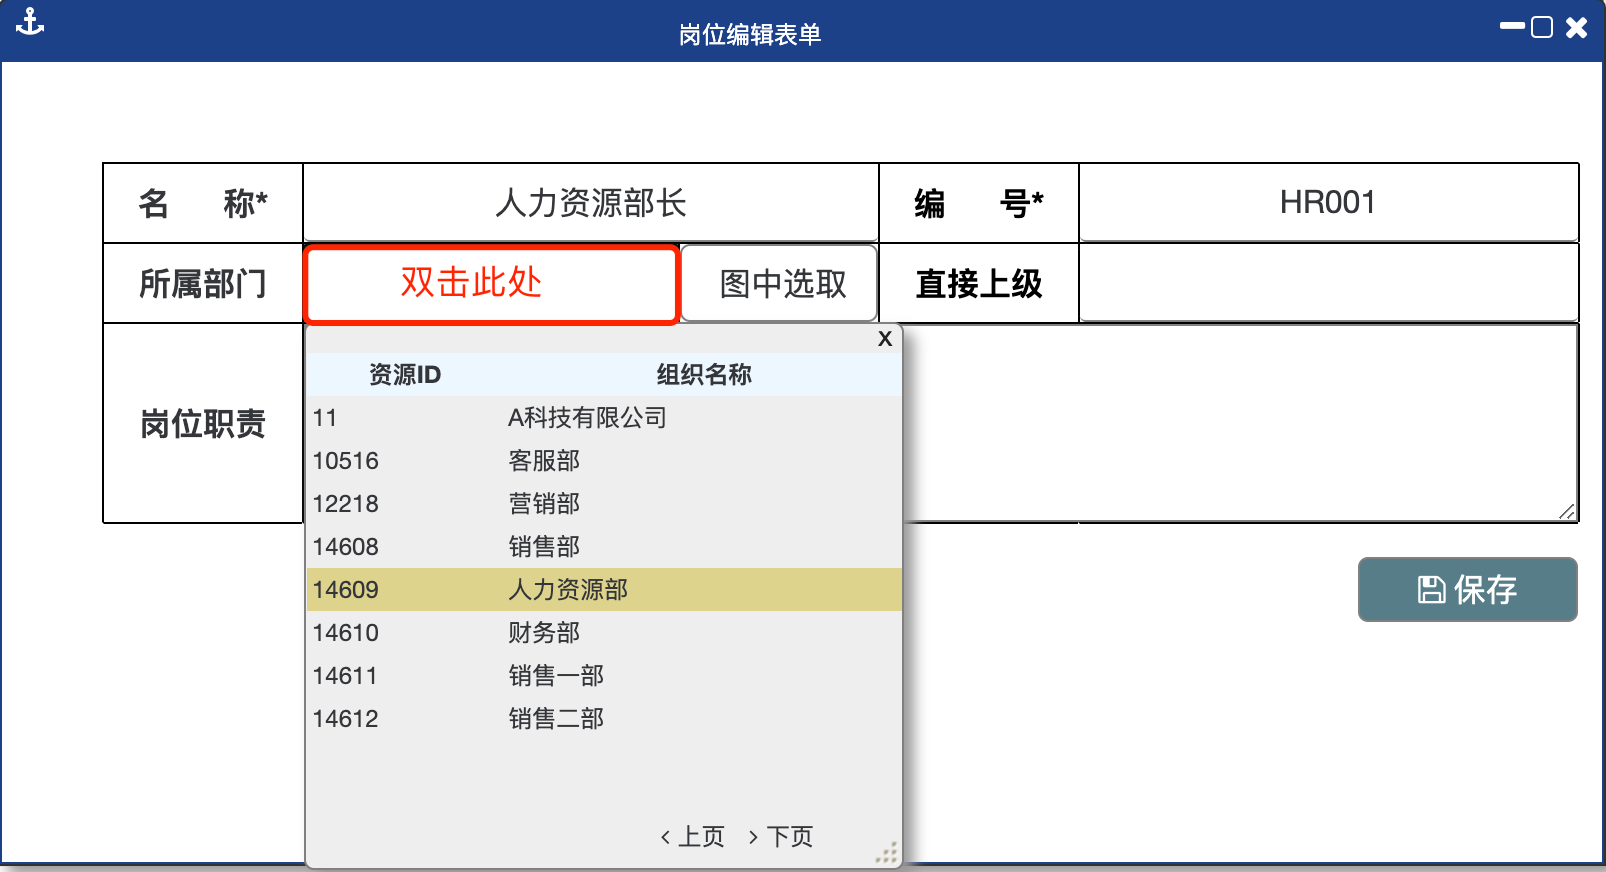Choose 营销部 in the dropdown list

603,503
